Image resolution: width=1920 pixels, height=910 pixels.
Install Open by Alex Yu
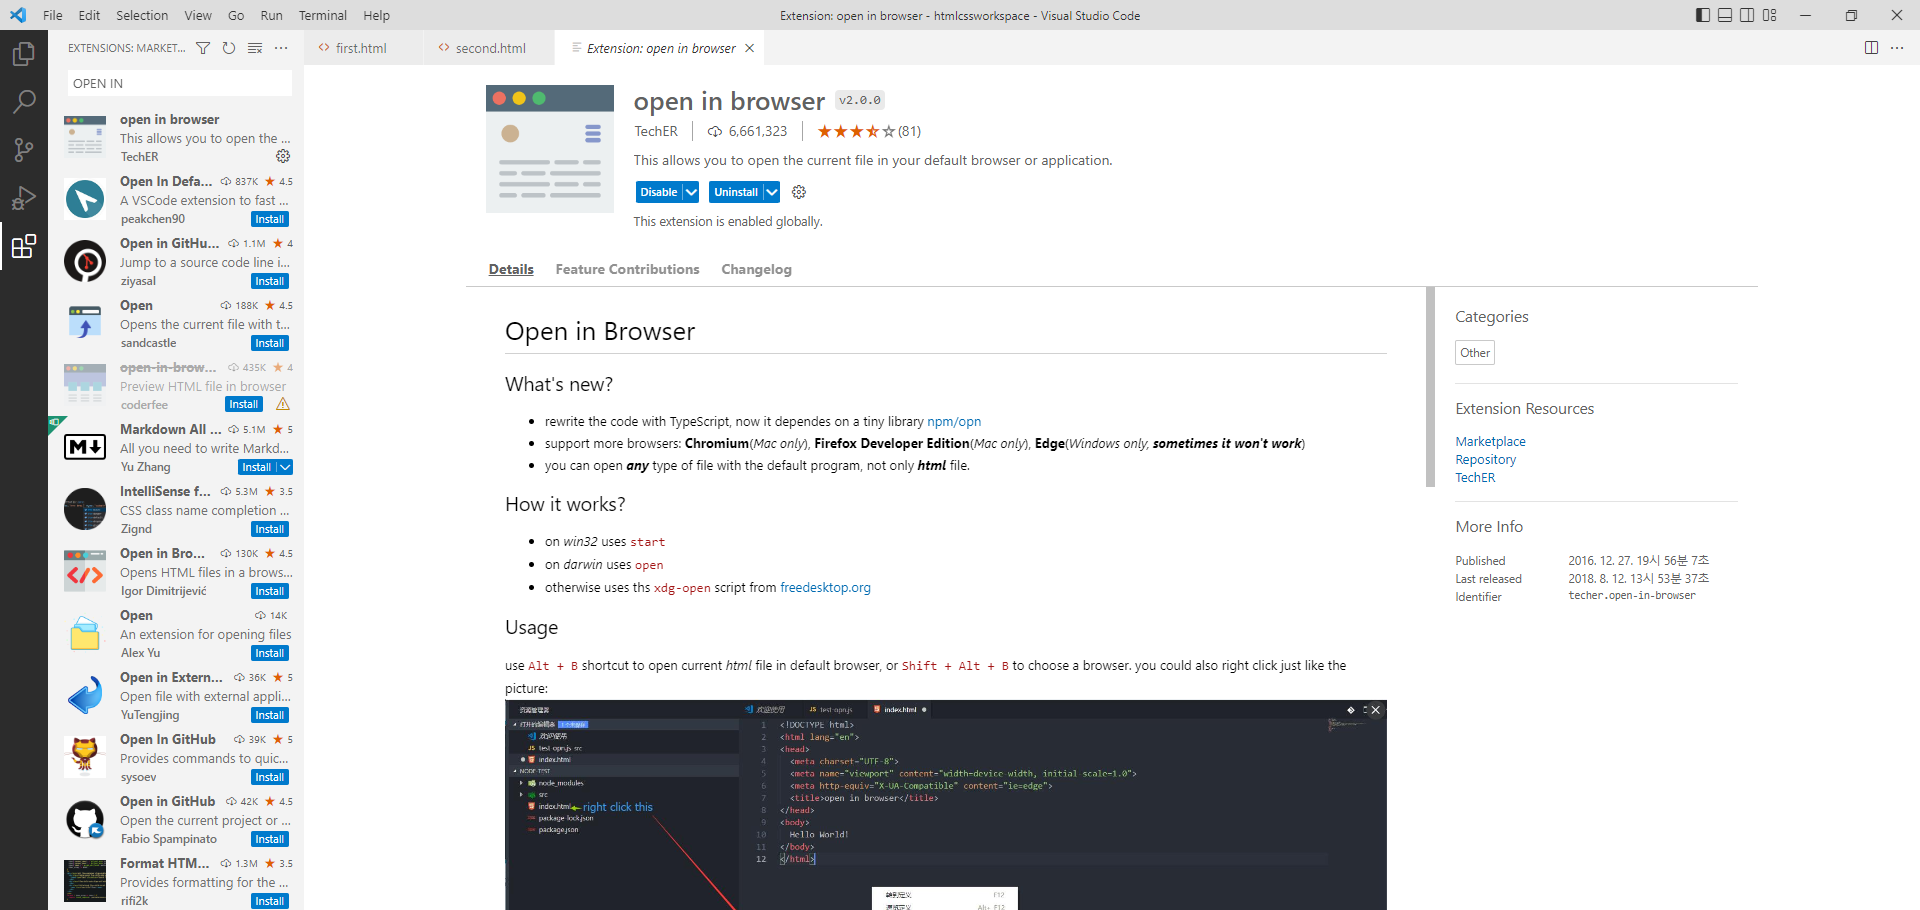(x=270, y=653)
